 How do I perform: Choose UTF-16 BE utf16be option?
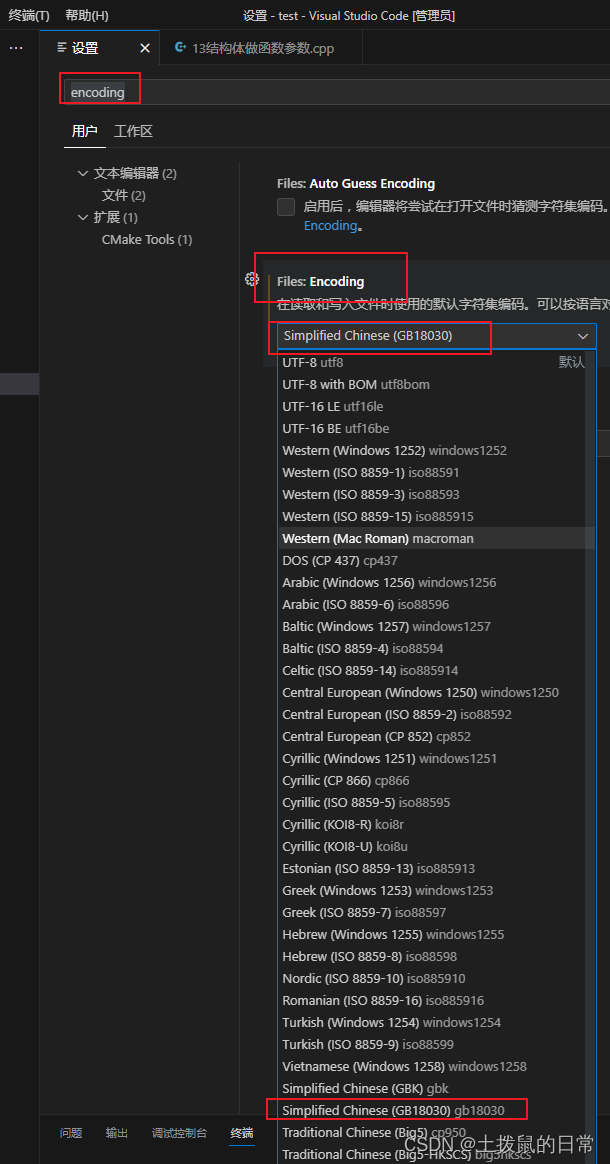click(x=436, y=428)
